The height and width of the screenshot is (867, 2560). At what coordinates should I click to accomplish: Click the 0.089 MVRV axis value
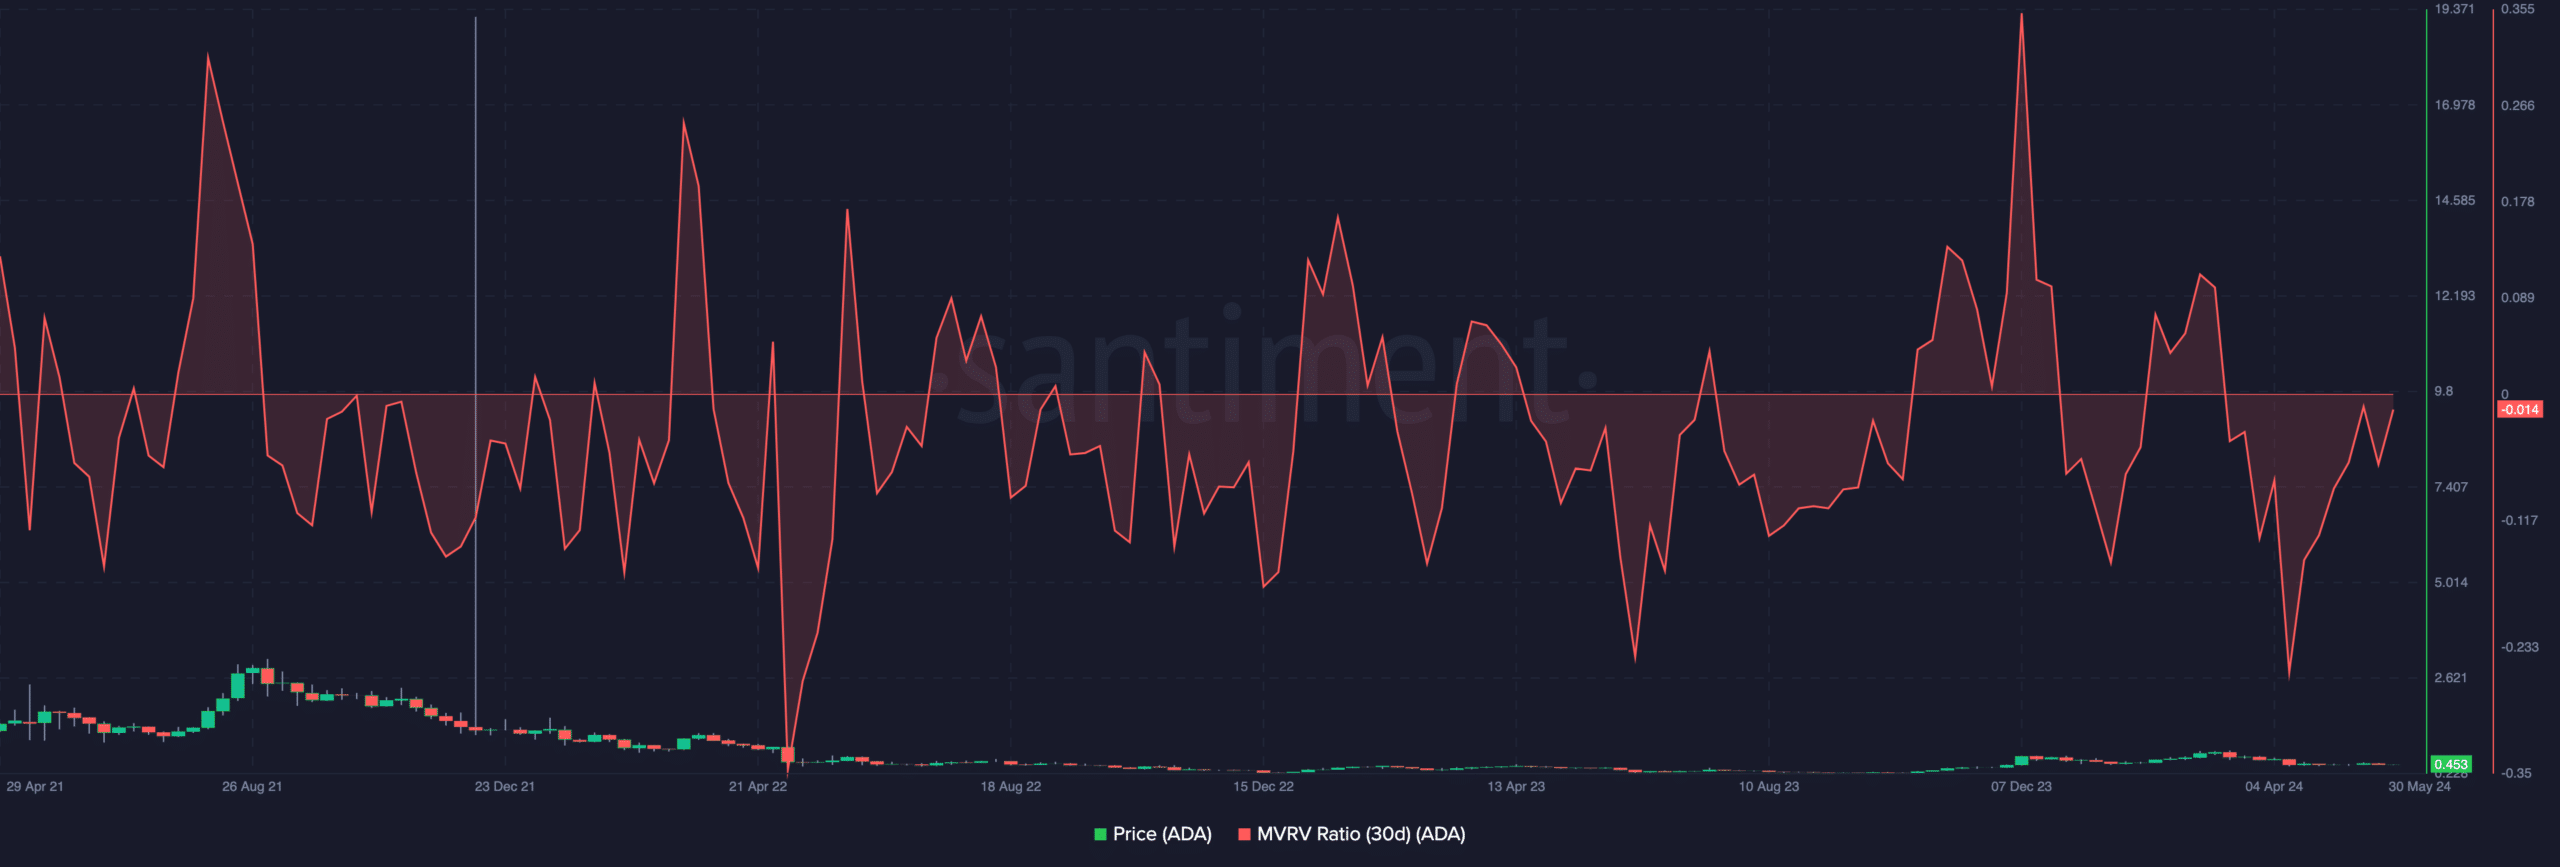pyautogui.click(x=2518, y=298)
